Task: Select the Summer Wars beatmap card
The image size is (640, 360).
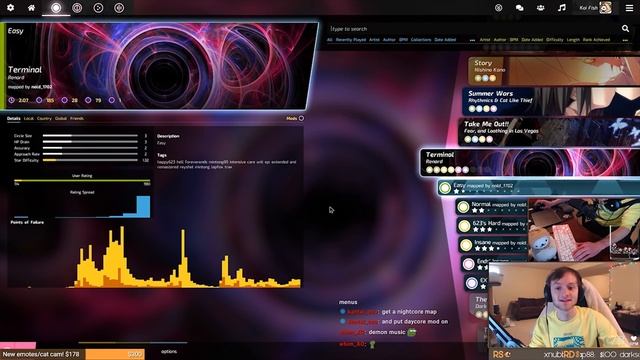Action: point(551,101)
